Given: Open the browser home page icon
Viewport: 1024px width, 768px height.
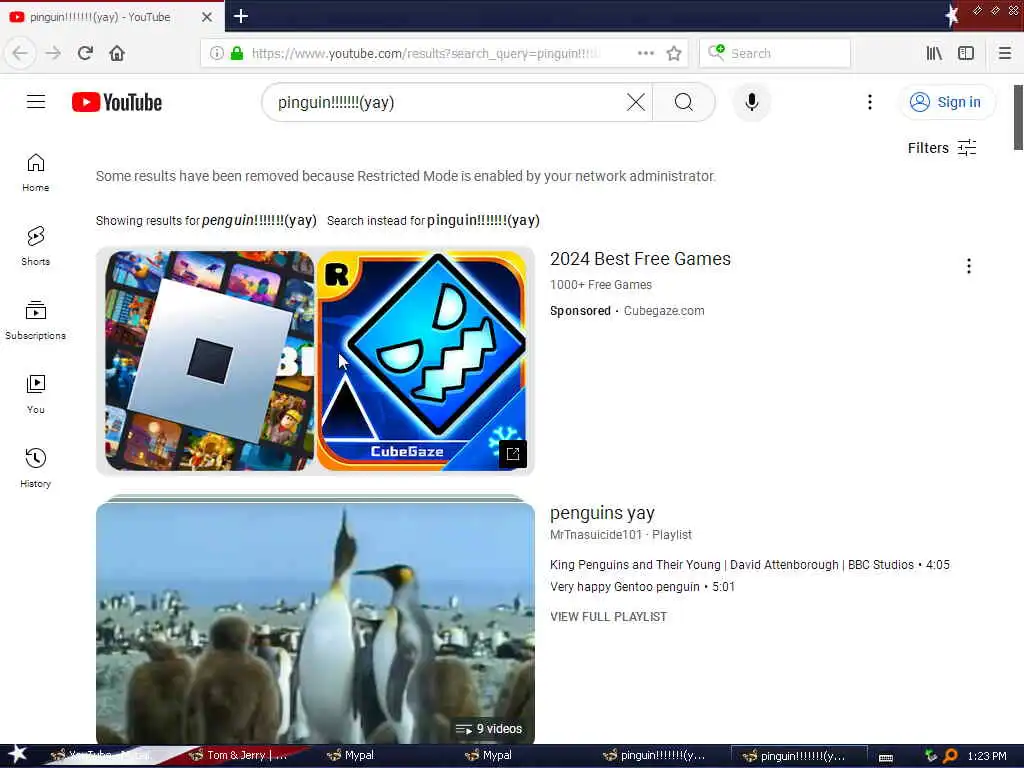Looking at the screenshot, I should click(117, 53).
